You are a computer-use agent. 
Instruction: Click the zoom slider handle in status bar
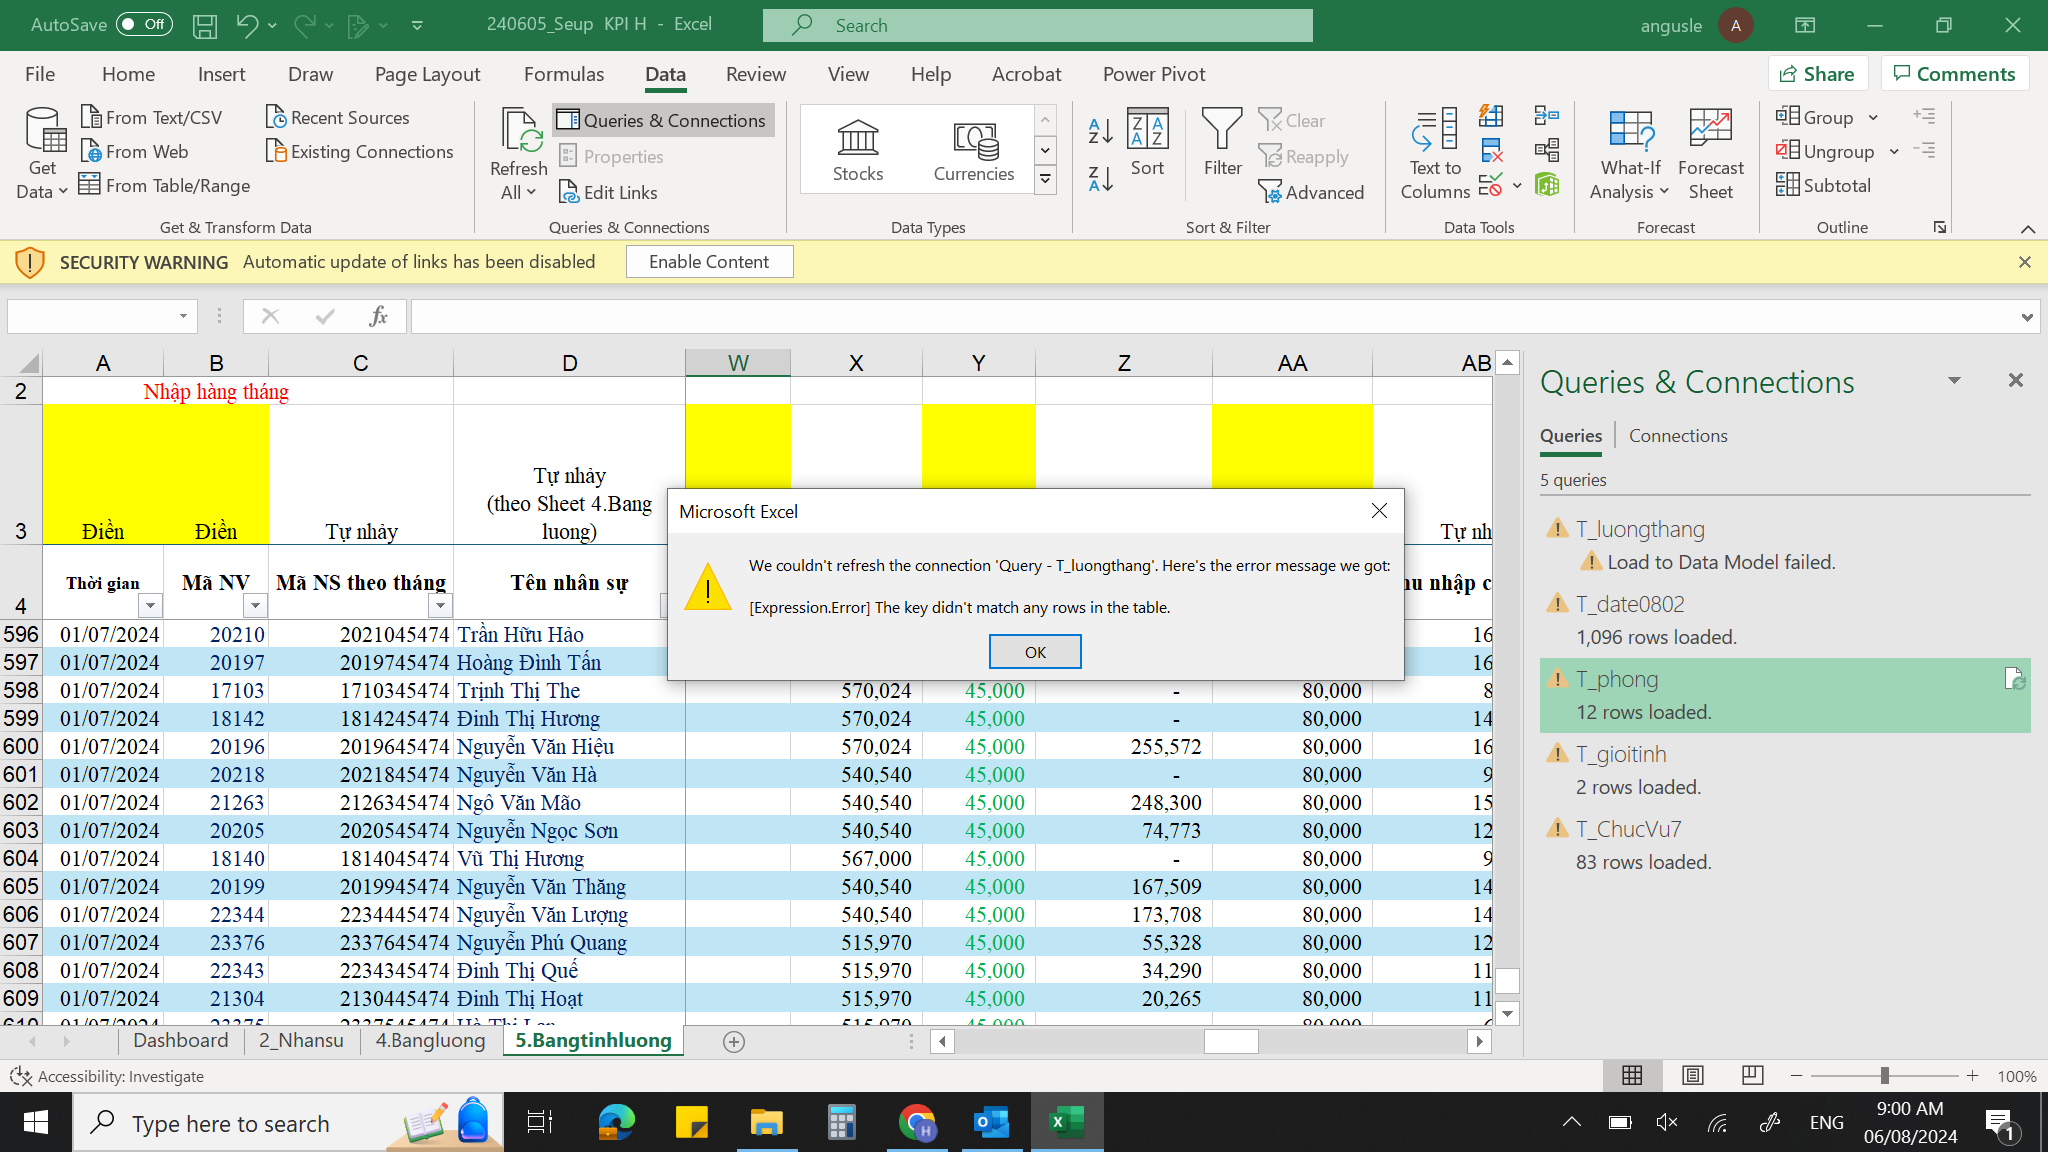tap(1884, 1075)
